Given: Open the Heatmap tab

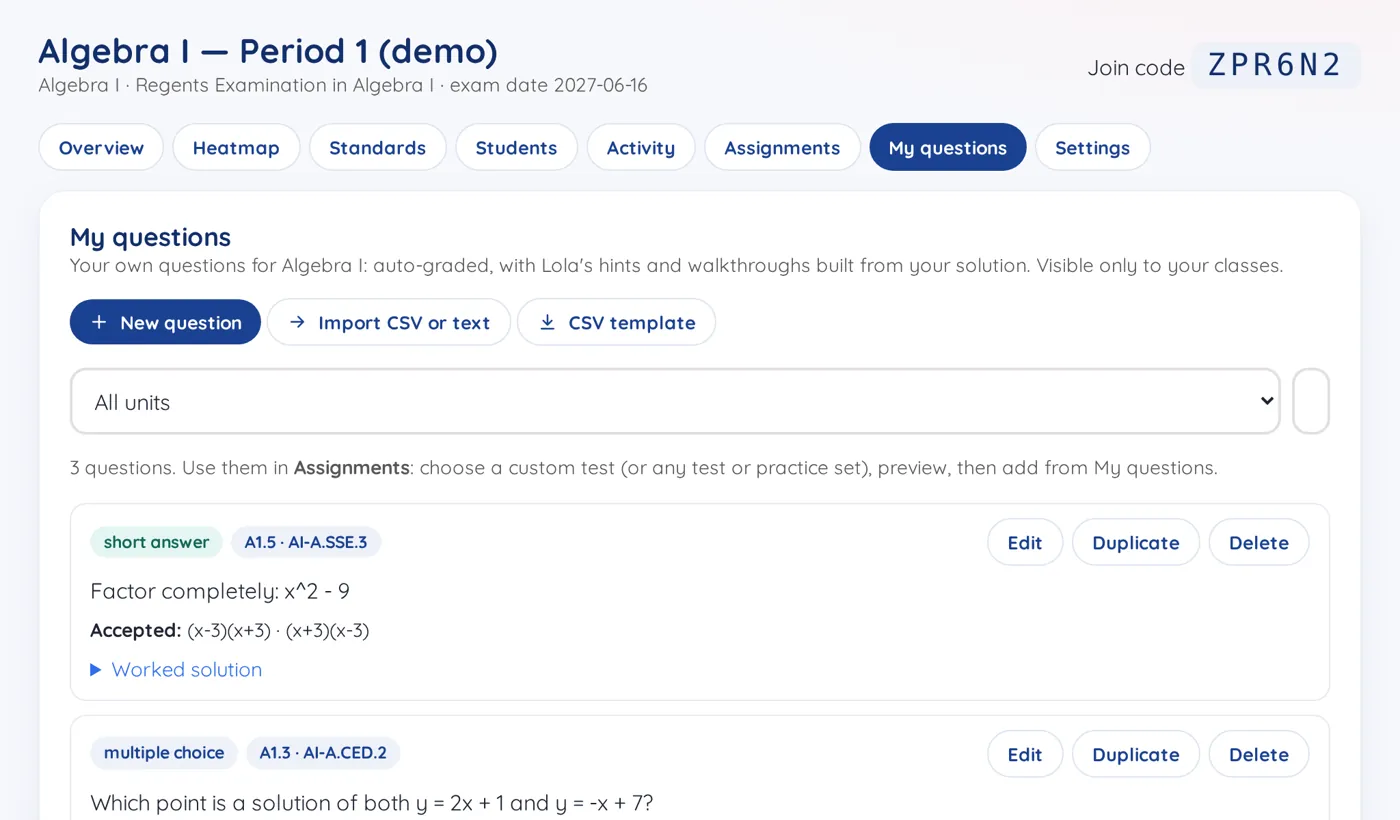Looking at the screenshot, I should (x=236, y=147).
